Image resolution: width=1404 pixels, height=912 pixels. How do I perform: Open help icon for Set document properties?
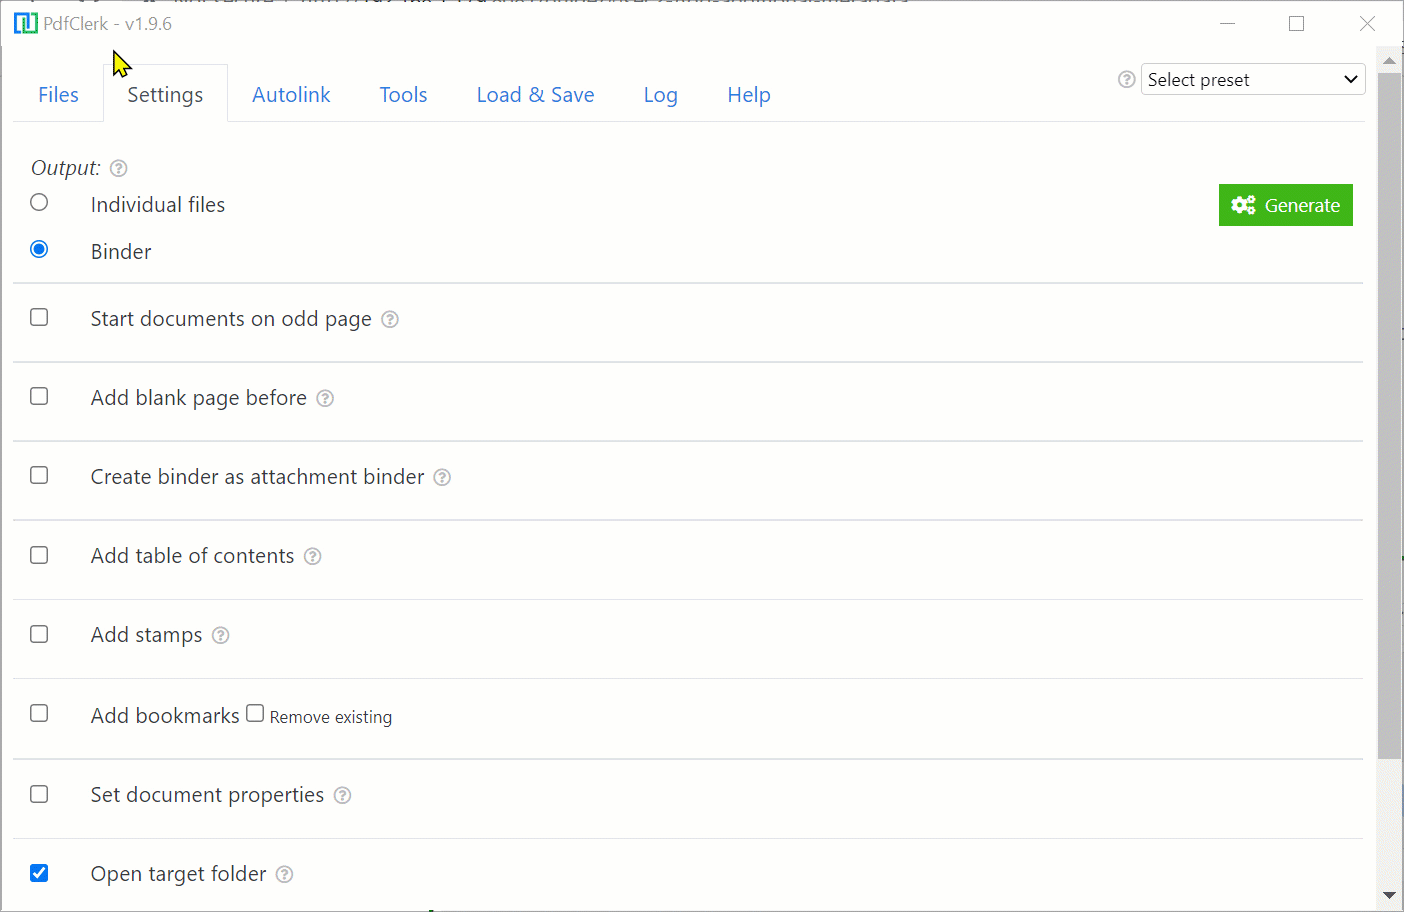coord(342,795)
